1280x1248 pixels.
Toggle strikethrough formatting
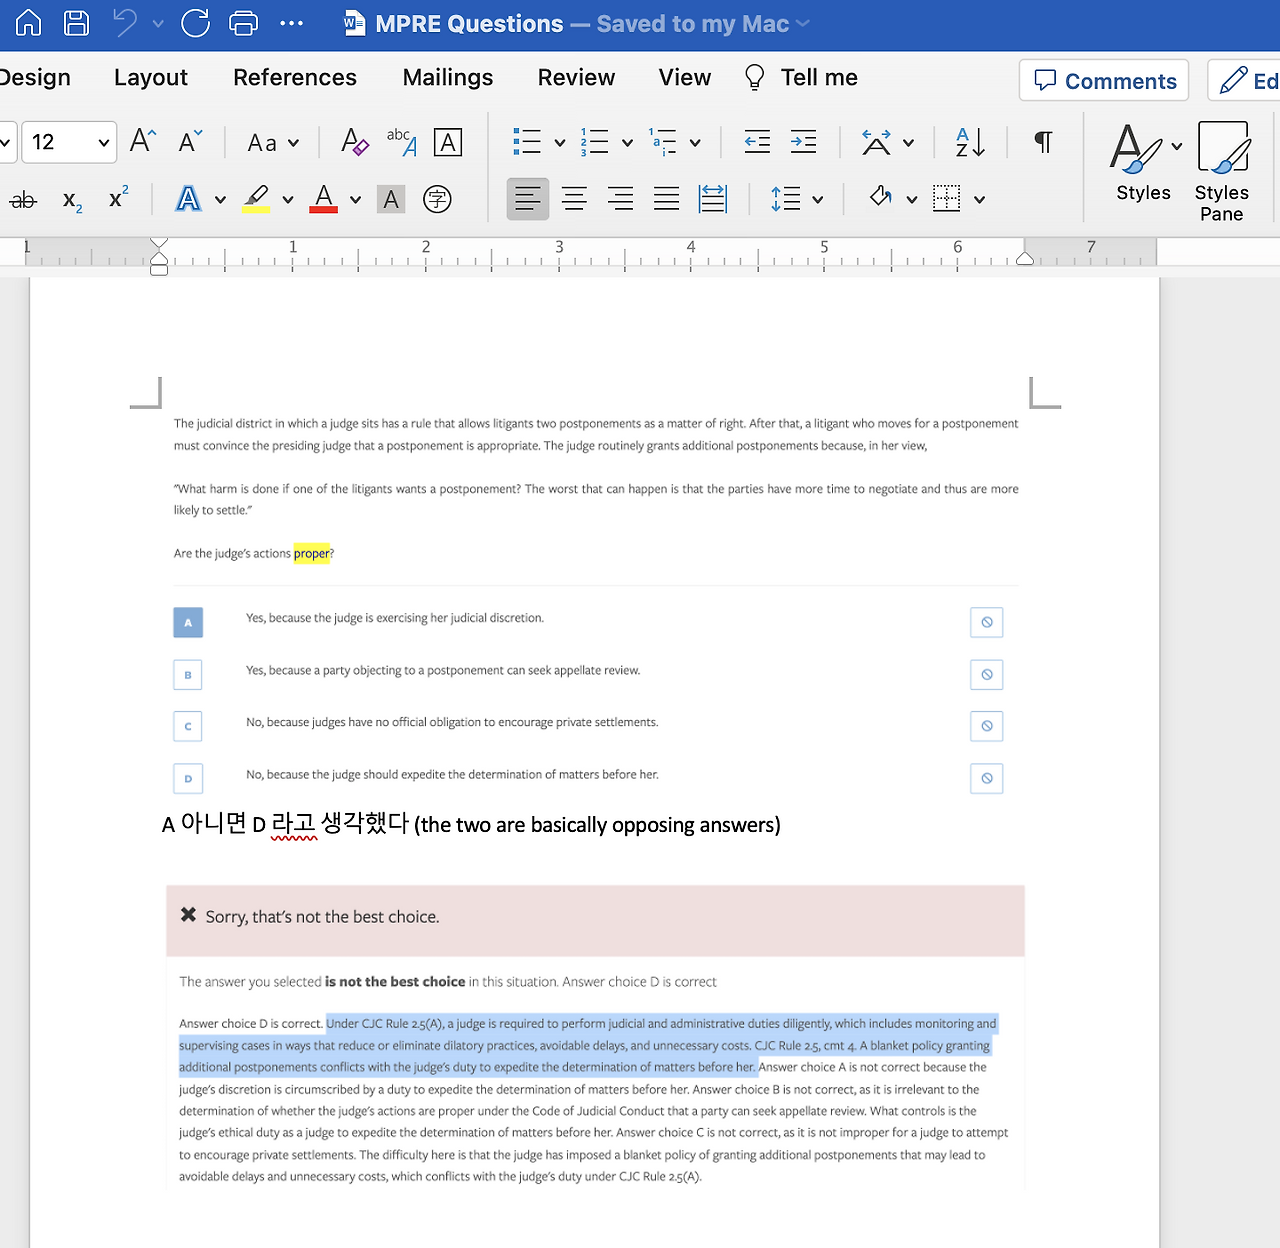click(23, 200)
